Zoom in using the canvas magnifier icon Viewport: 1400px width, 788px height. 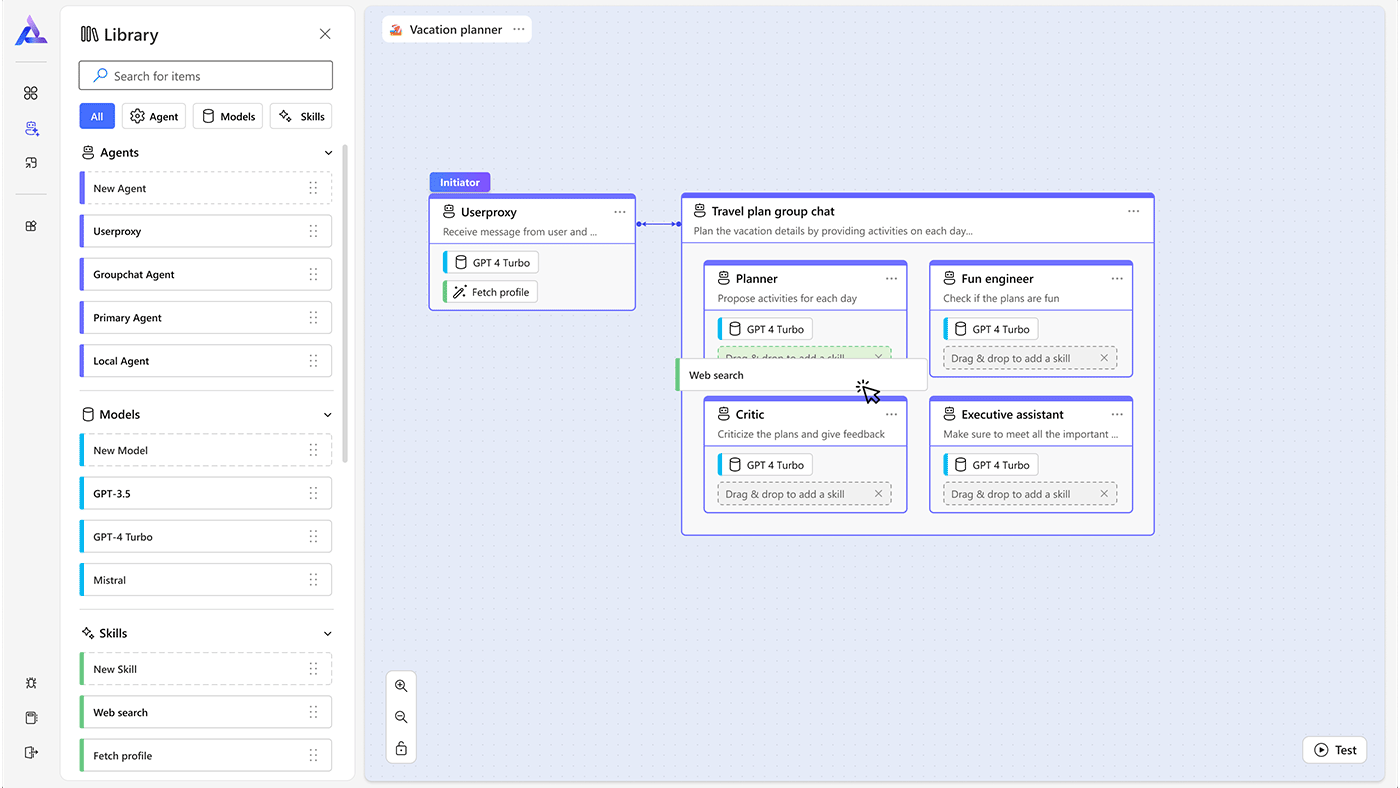tap(401, 686)
